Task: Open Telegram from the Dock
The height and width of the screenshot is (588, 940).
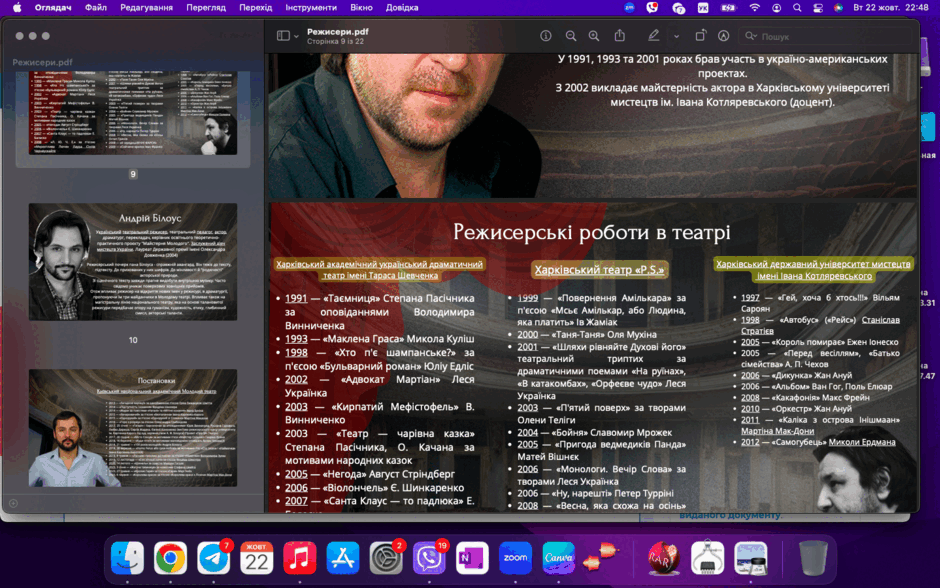Action: click(213, 558)
